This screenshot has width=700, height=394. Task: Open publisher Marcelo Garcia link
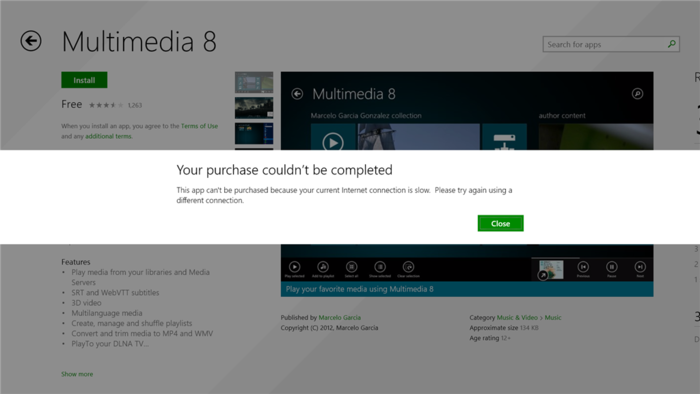point(340,317)
